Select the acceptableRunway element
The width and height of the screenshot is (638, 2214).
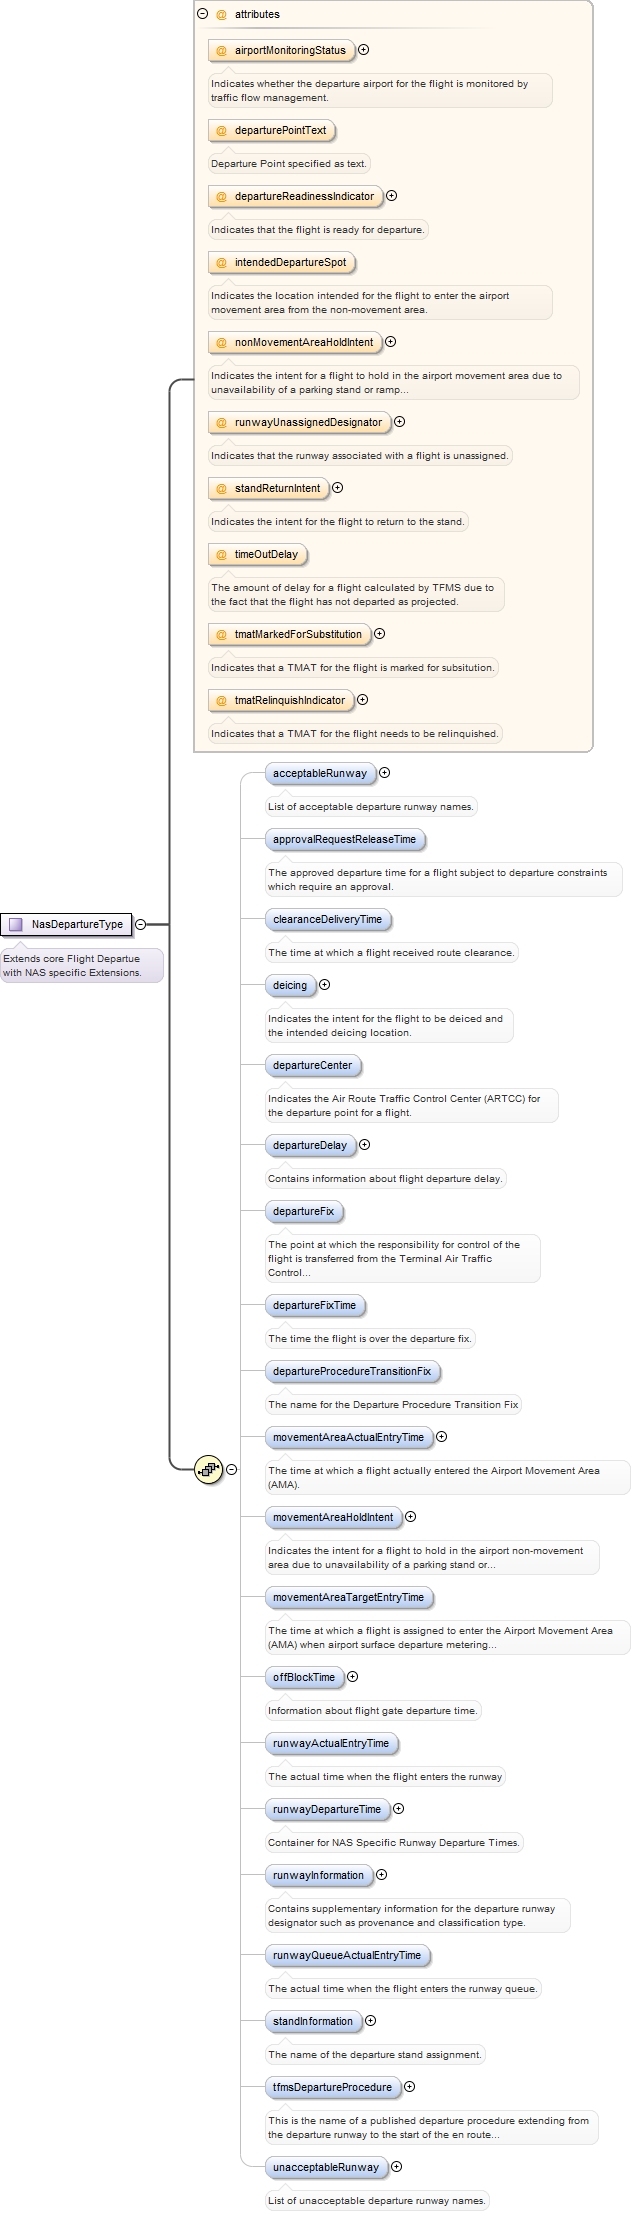(320, 773)
